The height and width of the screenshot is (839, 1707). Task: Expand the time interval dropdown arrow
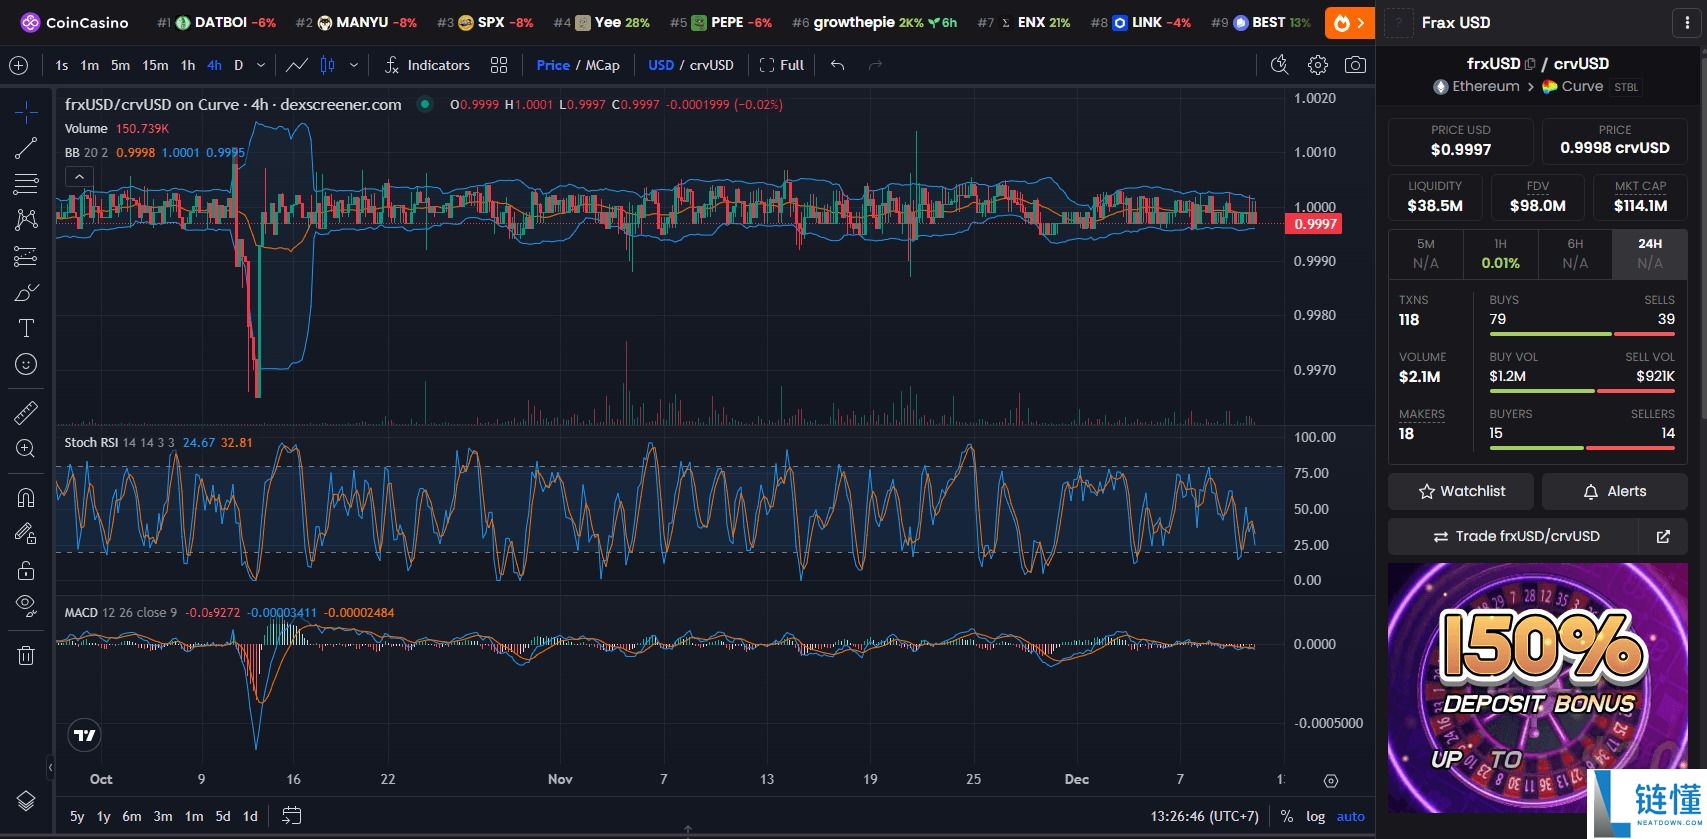point(261,65)
